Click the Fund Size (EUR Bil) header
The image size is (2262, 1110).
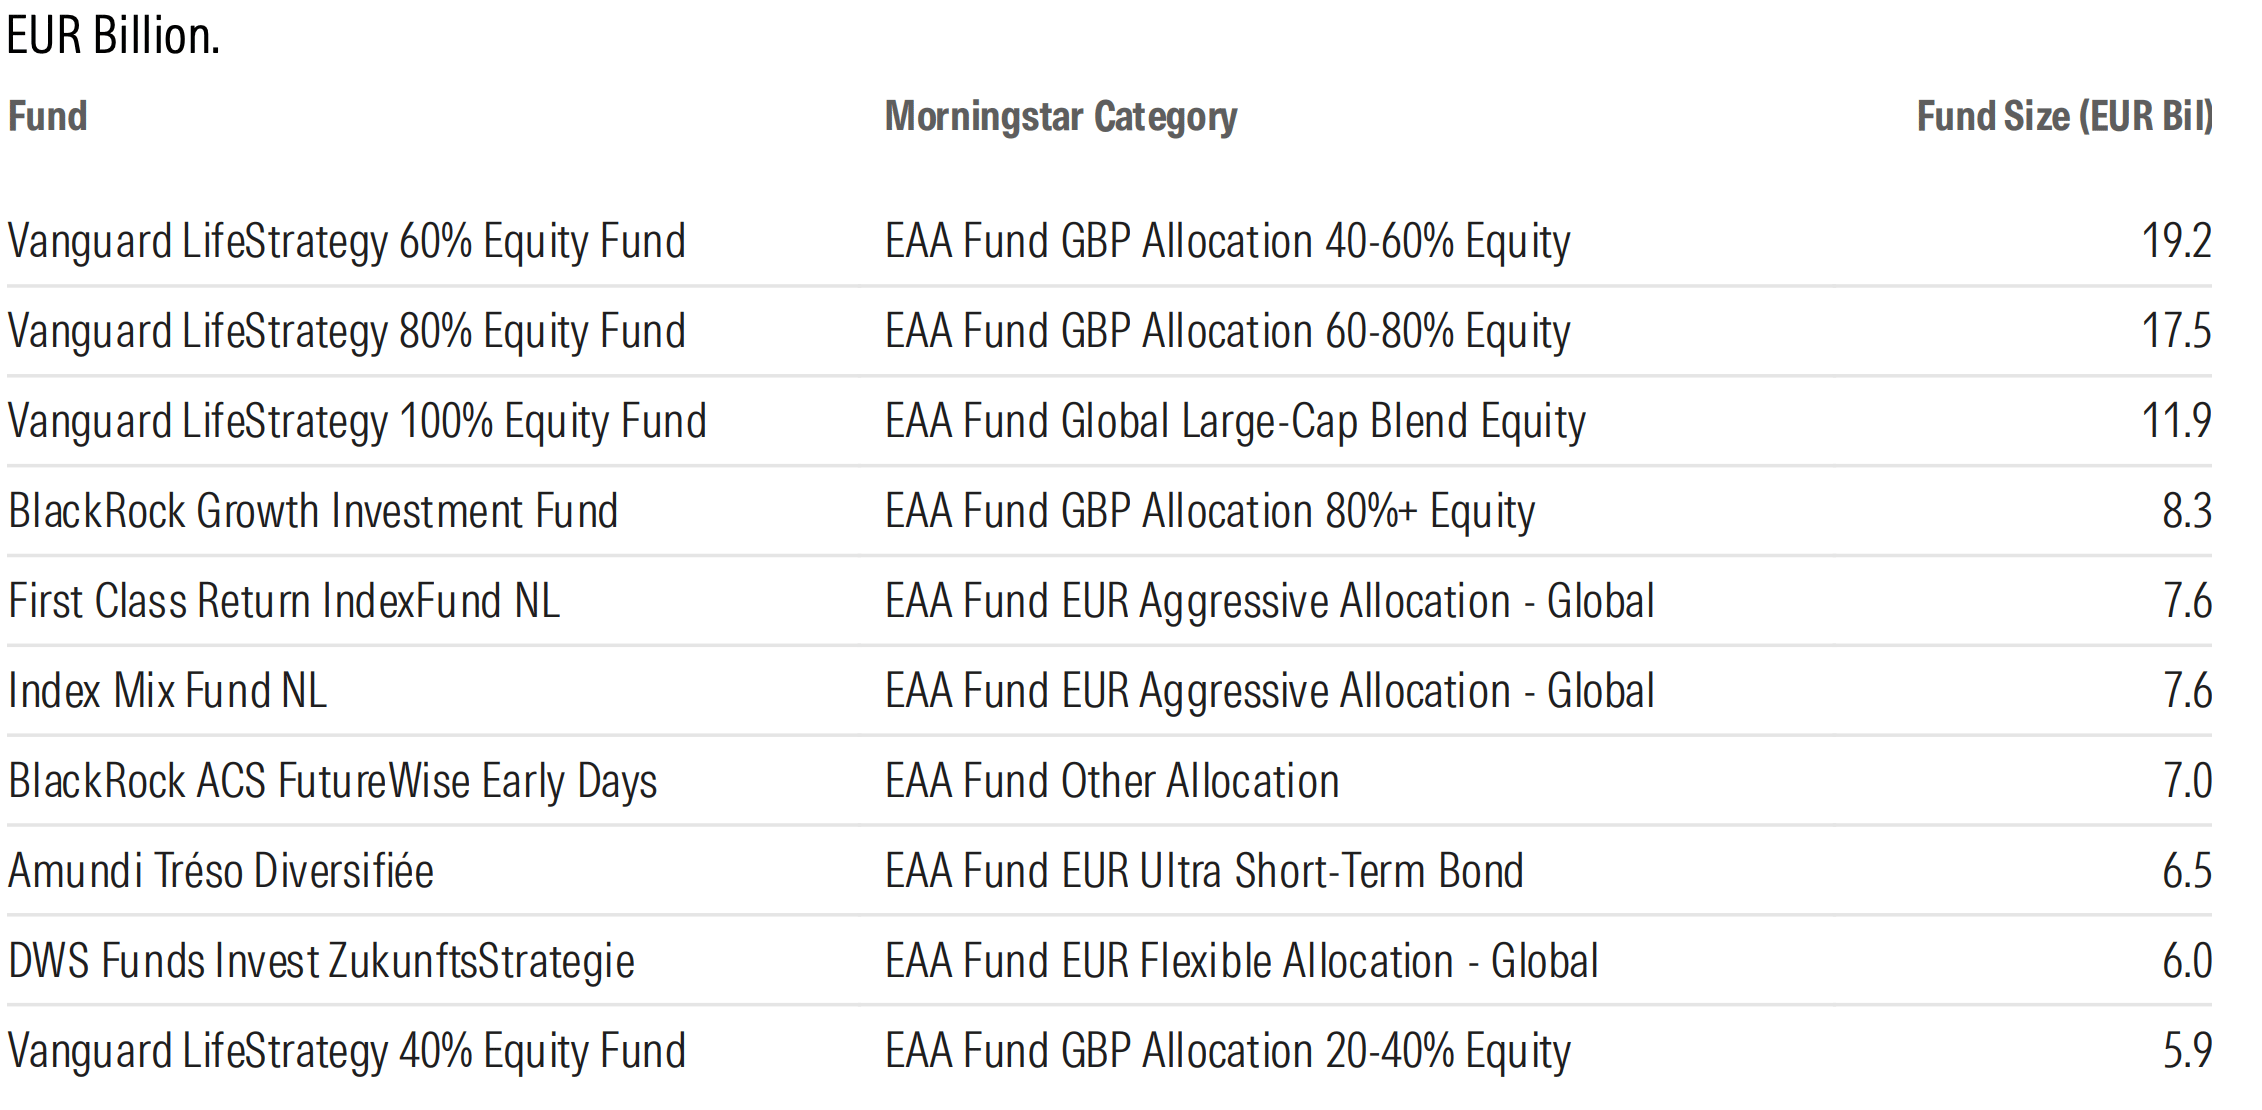tap(2065, 117)
